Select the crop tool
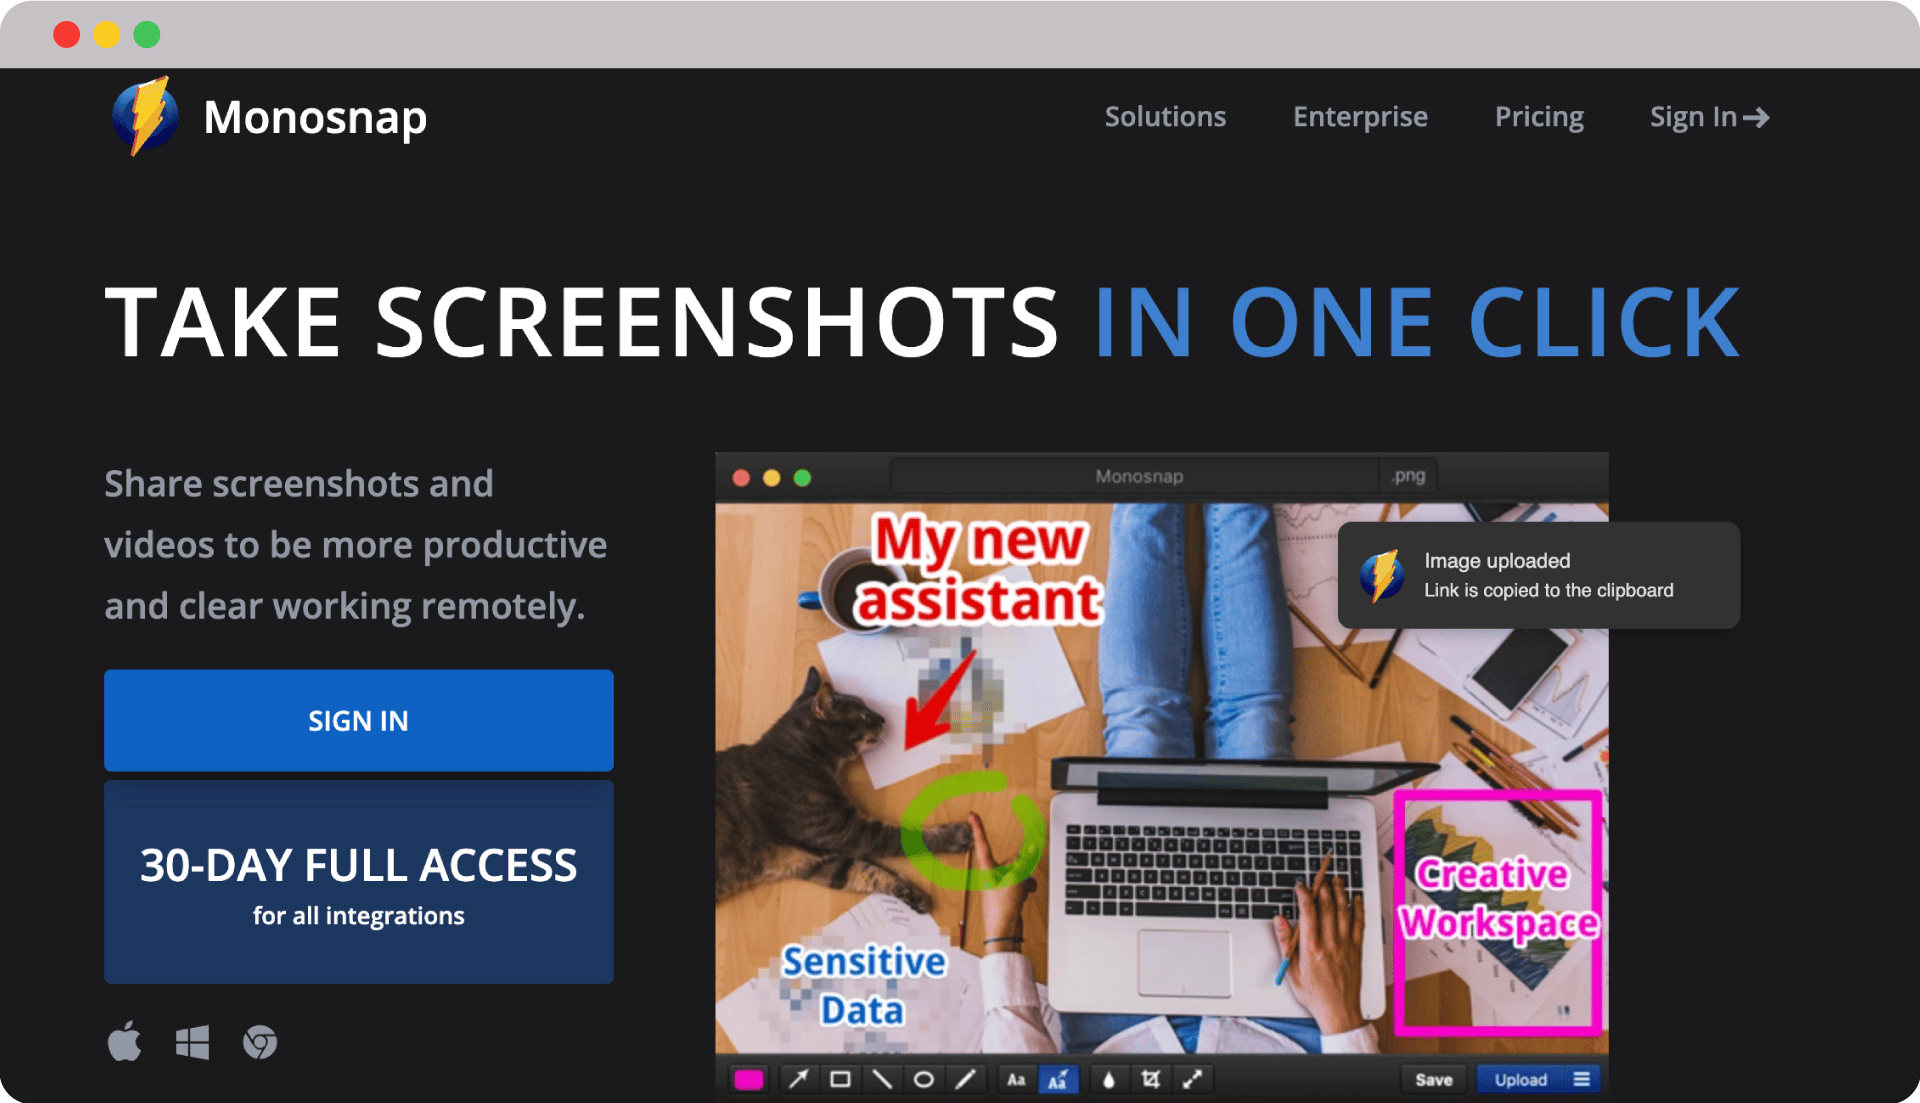1920x1103 pixels. 1150,1079
